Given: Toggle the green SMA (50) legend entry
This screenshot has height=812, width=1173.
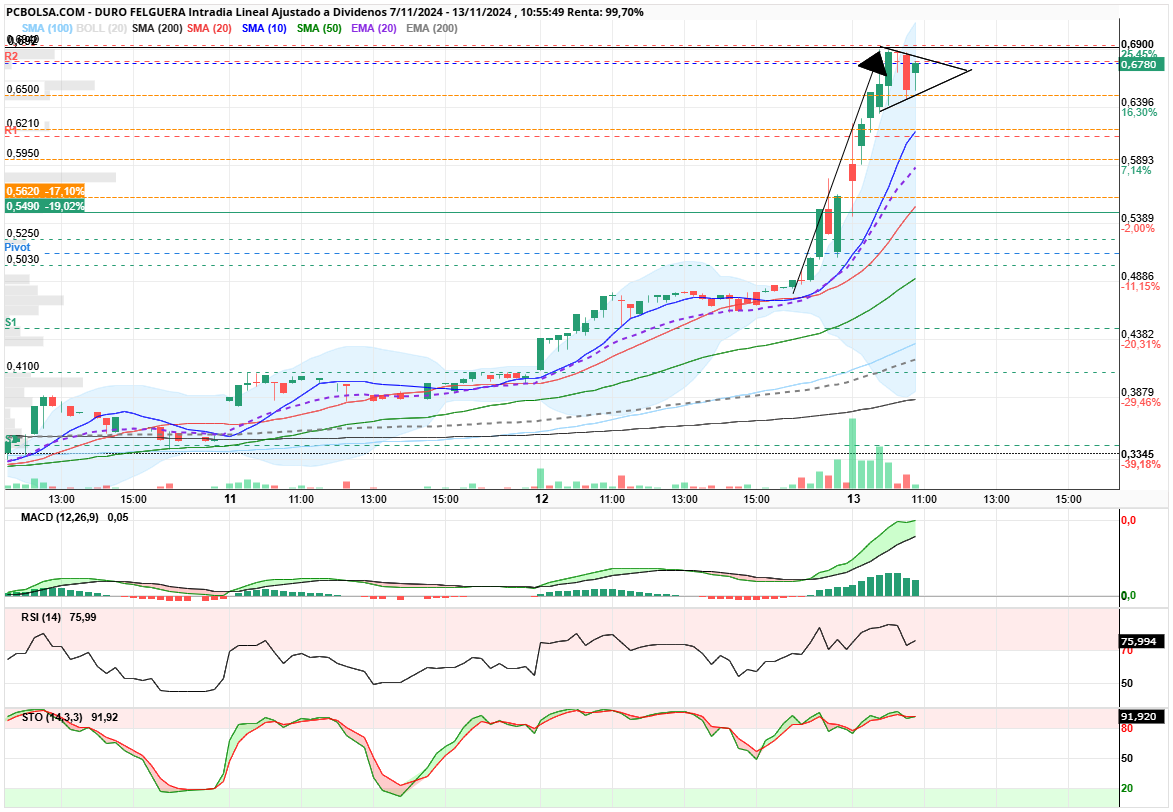Looking at the screenshot, I should click(319, 28).
